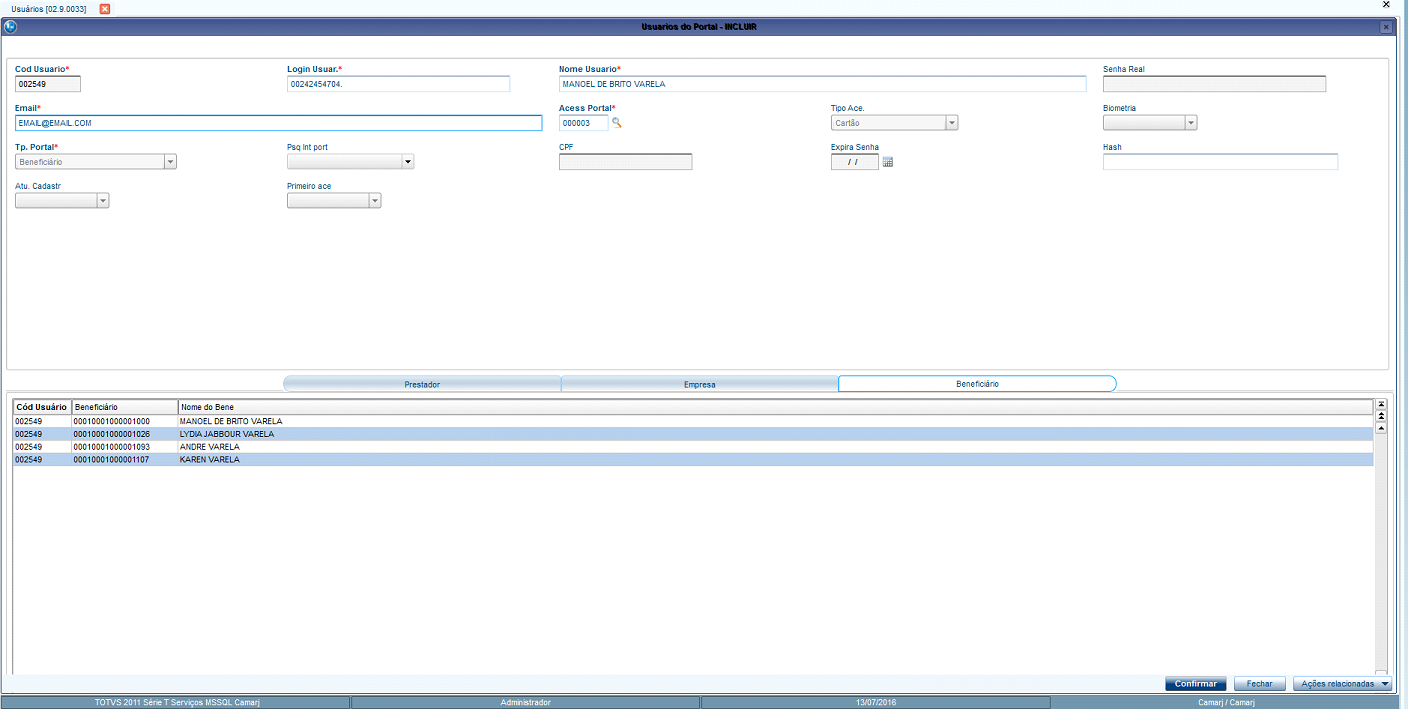
Task: Expand the Tp. Portal combo box
Action: click(x=170, y=161)
